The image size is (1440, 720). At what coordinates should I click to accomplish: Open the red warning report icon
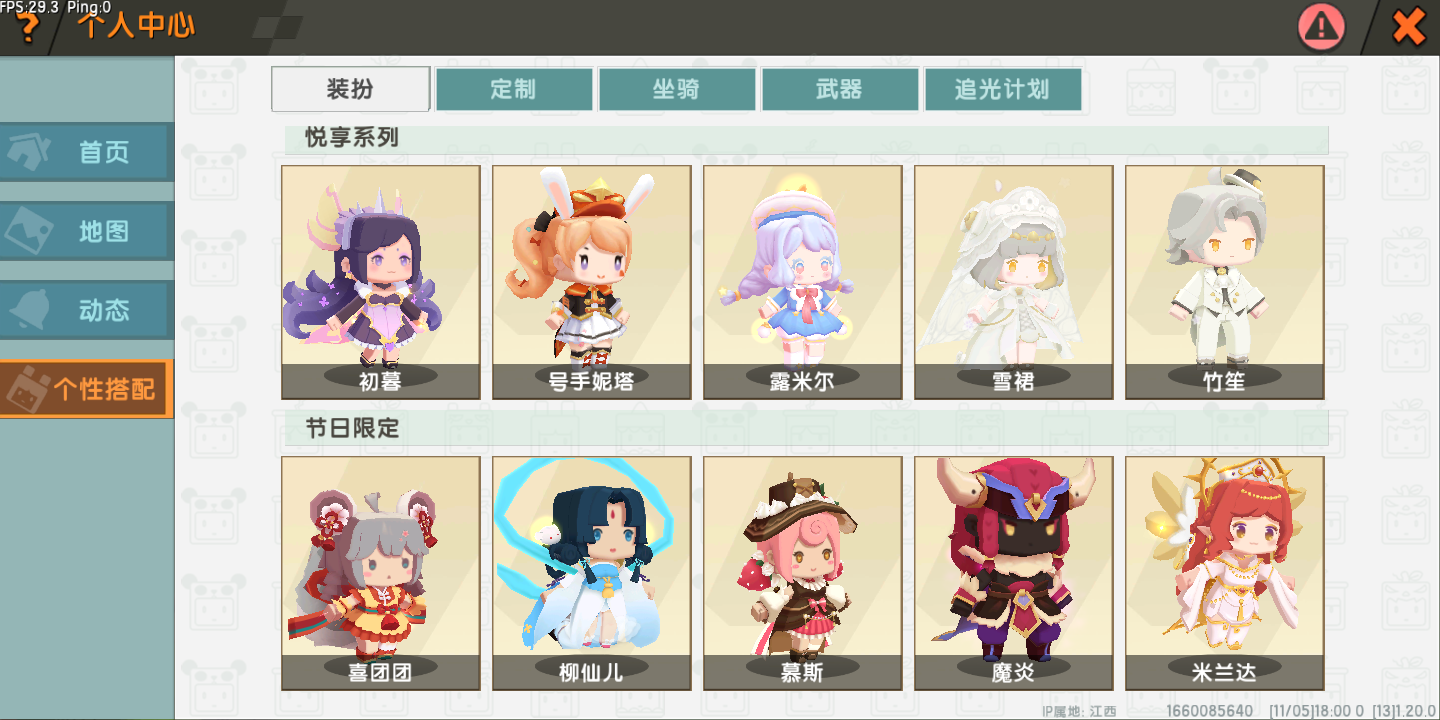pyautogui.click(x=1321, y=27)
